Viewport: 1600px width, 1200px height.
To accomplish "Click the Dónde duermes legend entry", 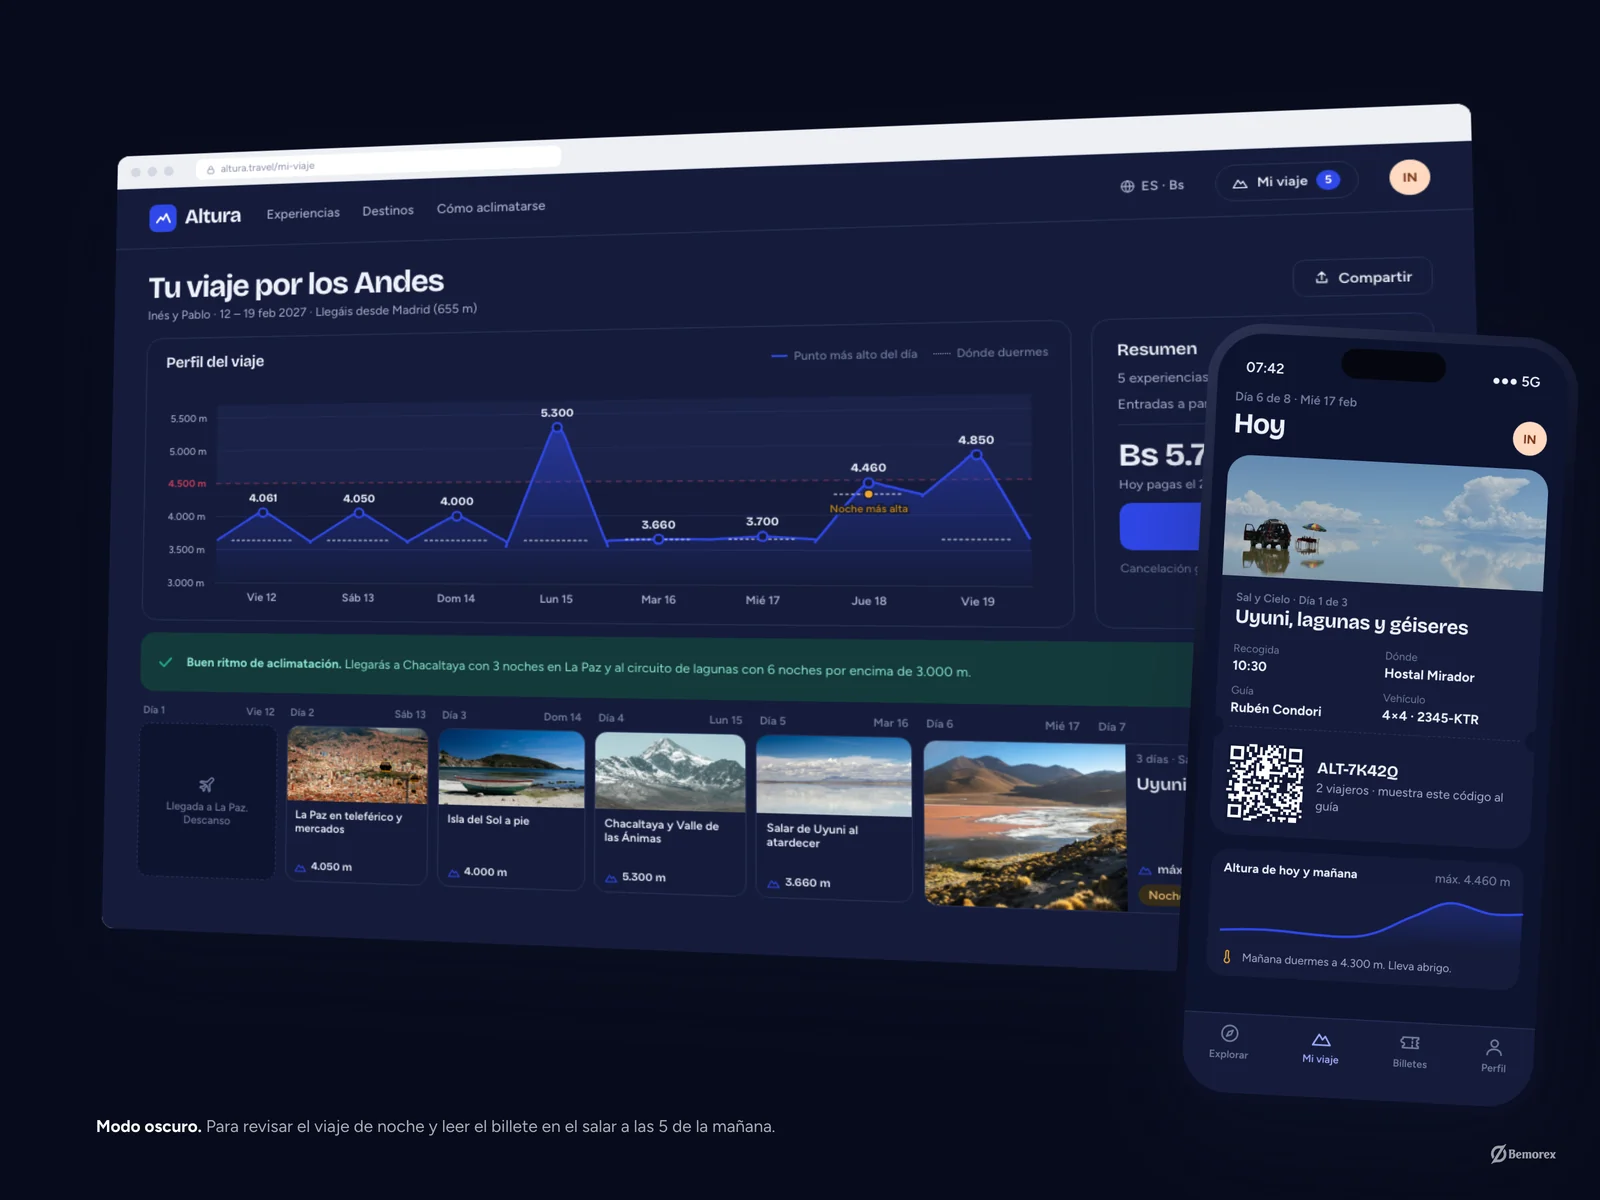I will click(991, 353).
